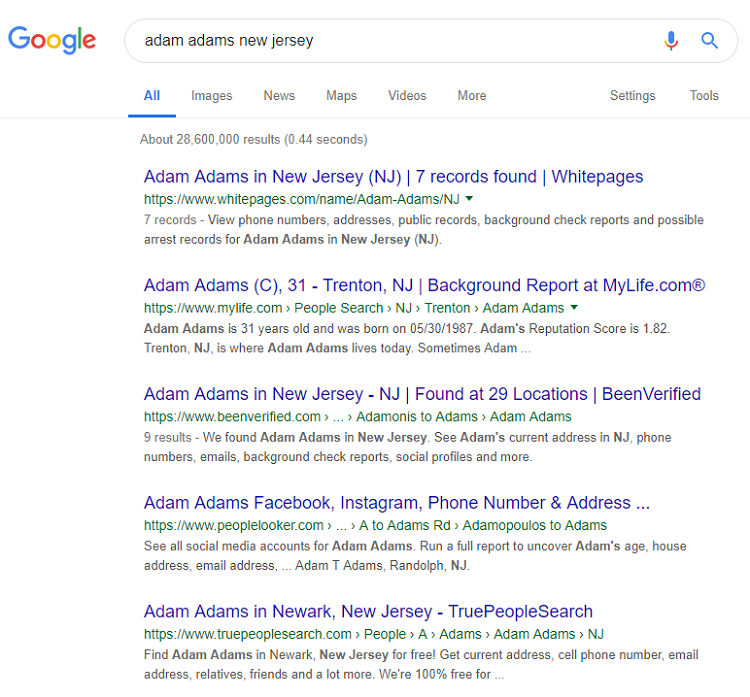Select the All tab

[x=152, y=96]
